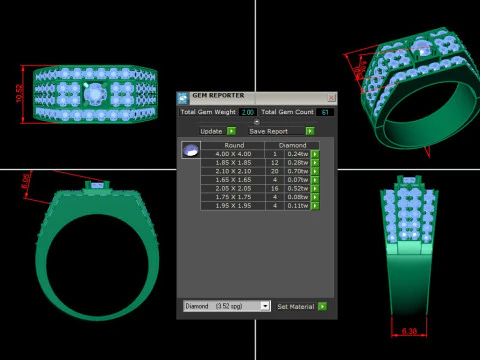Click the Total Gem Count value 61
Image resolution: width=480 pixels, height=360 pixels.
[x=325, y=112]
